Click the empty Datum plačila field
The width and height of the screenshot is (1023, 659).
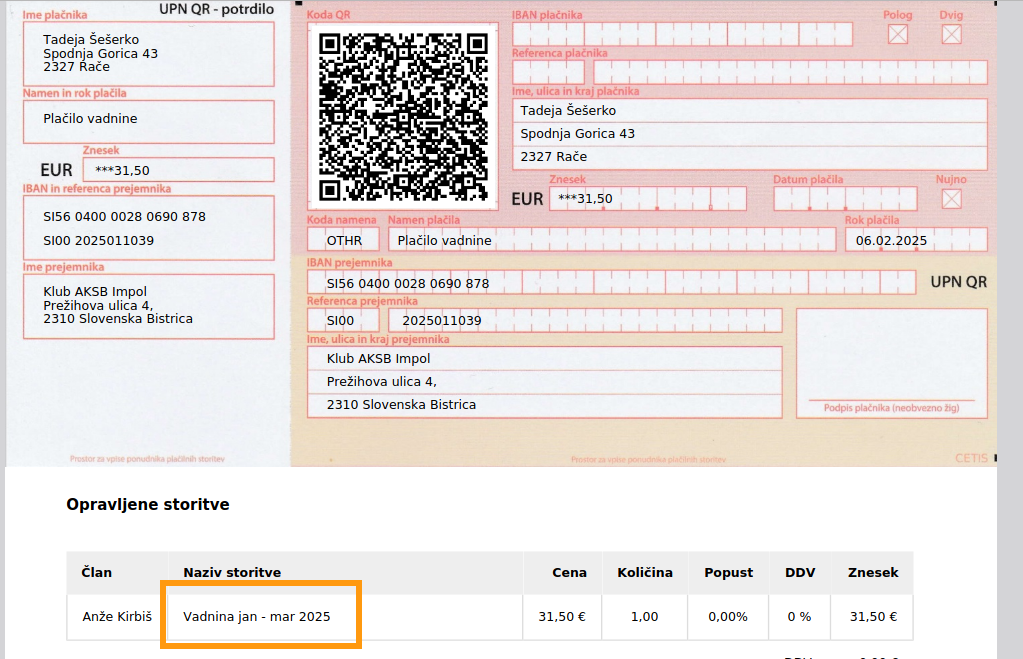(842, 198)
